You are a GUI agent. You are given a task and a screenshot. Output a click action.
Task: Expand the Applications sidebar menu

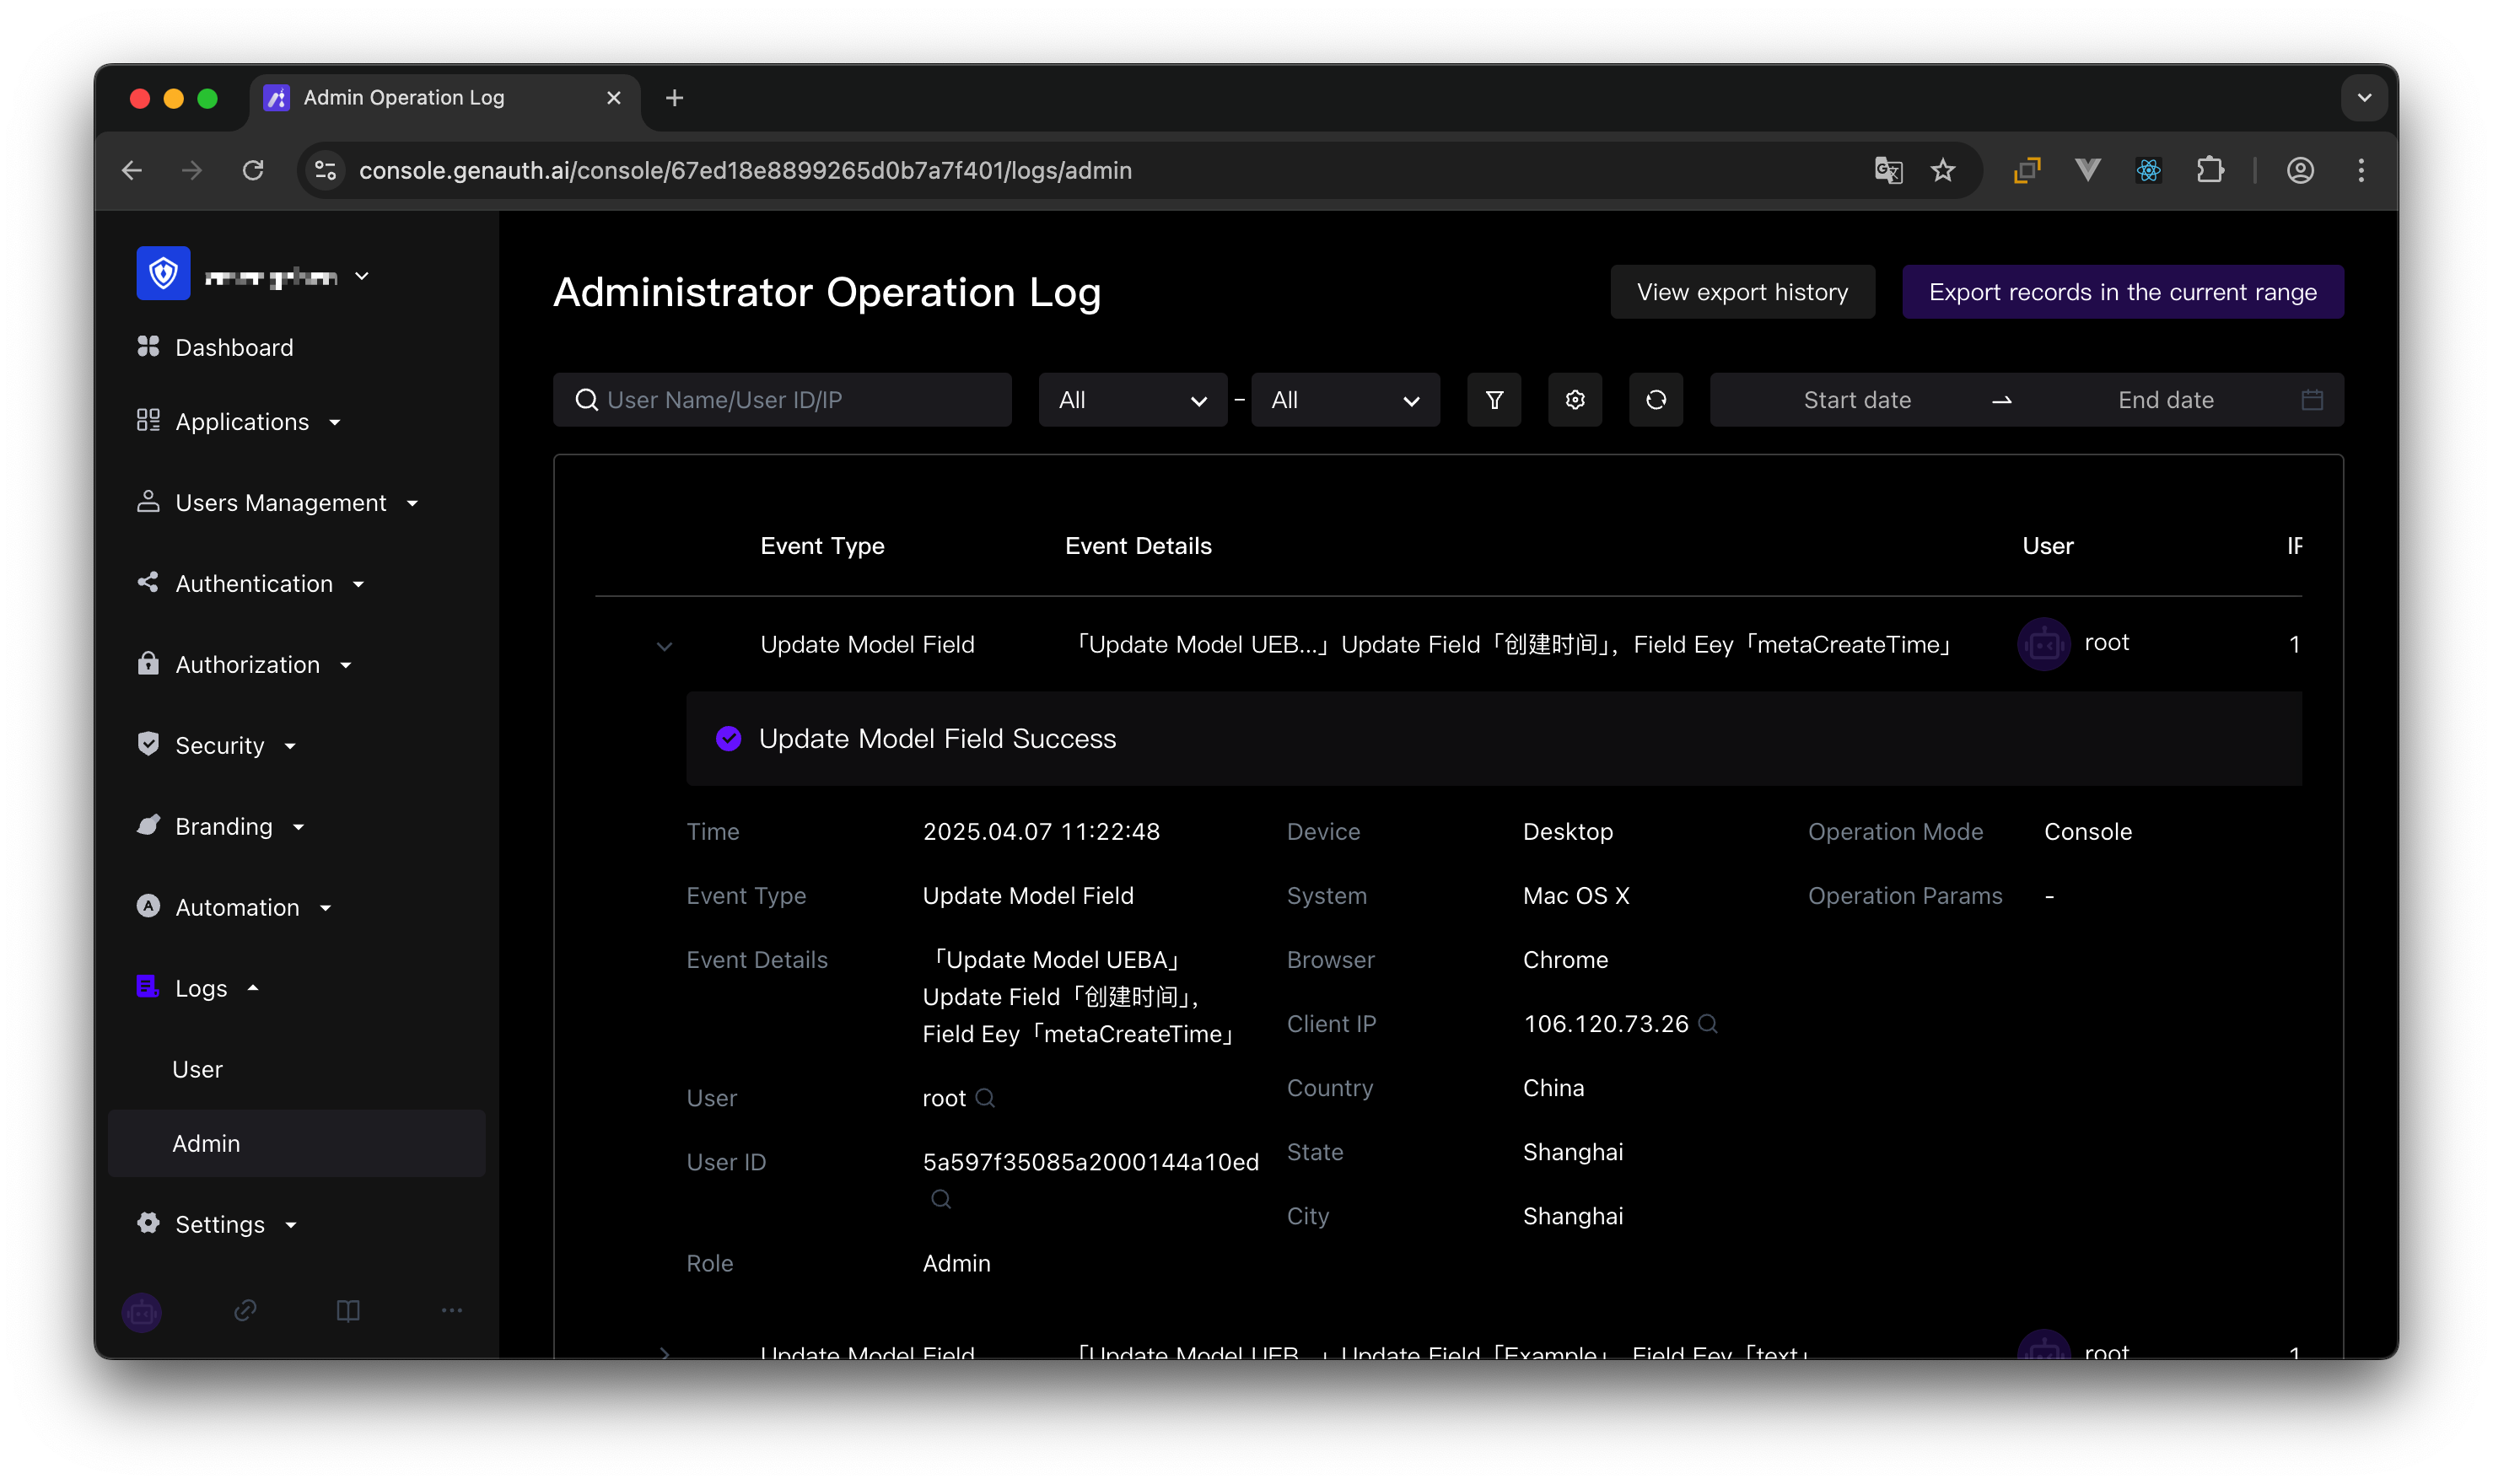tap(240, 422)
